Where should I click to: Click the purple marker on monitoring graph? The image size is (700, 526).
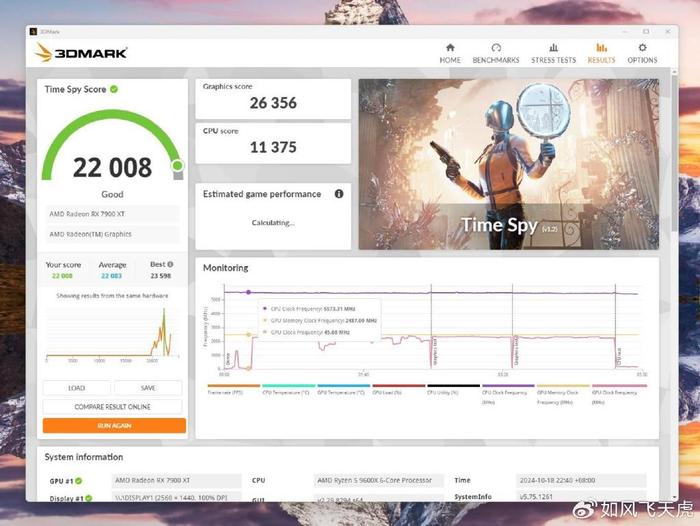click(249, 292)
